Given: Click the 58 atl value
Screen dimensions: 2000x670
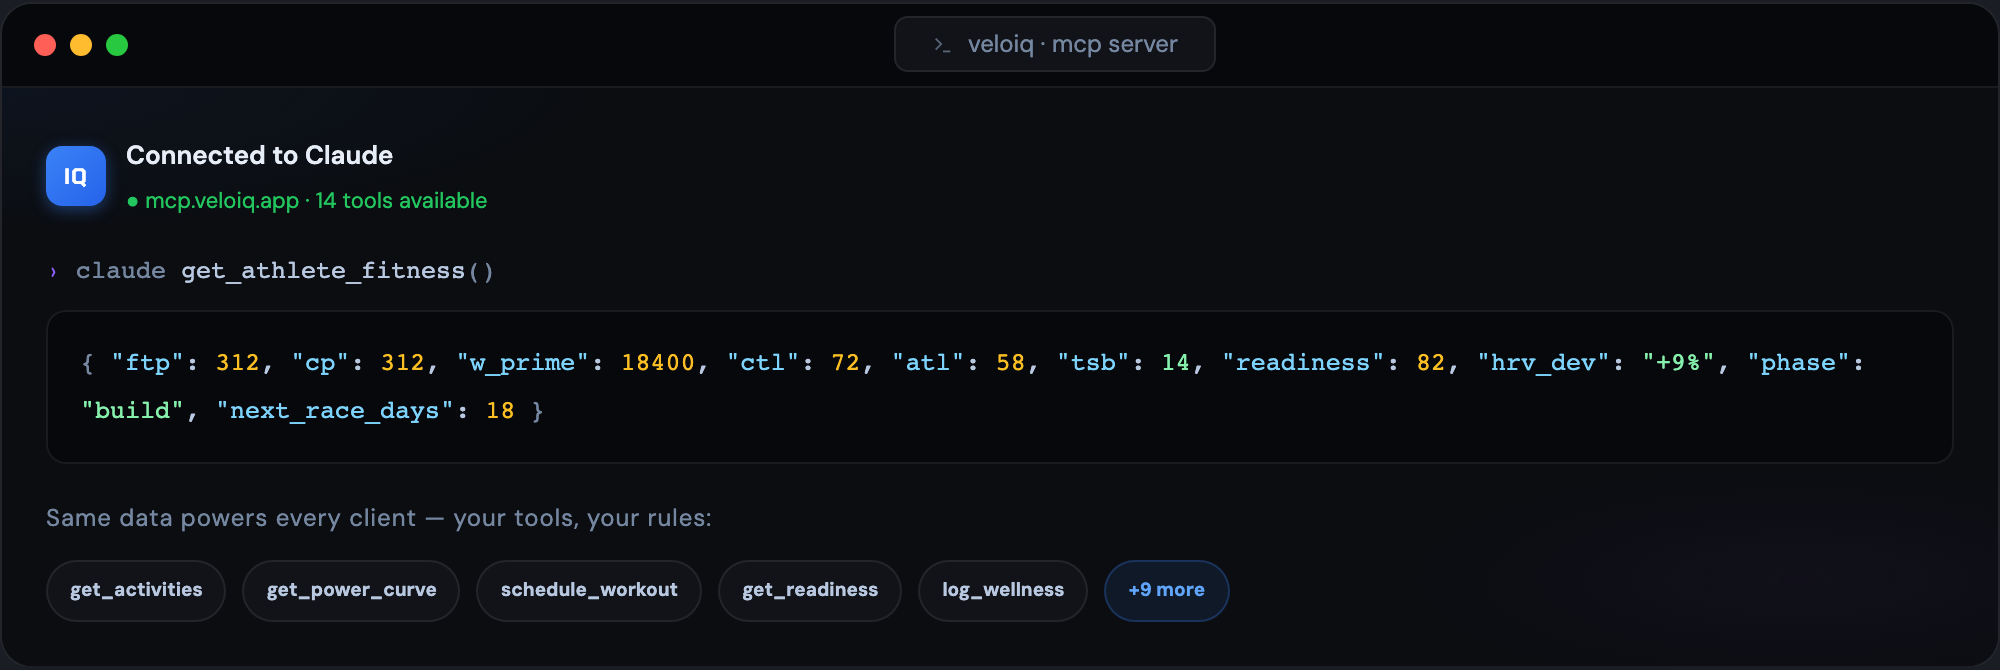Looking at the screenshot, I should coord(1011,363).
